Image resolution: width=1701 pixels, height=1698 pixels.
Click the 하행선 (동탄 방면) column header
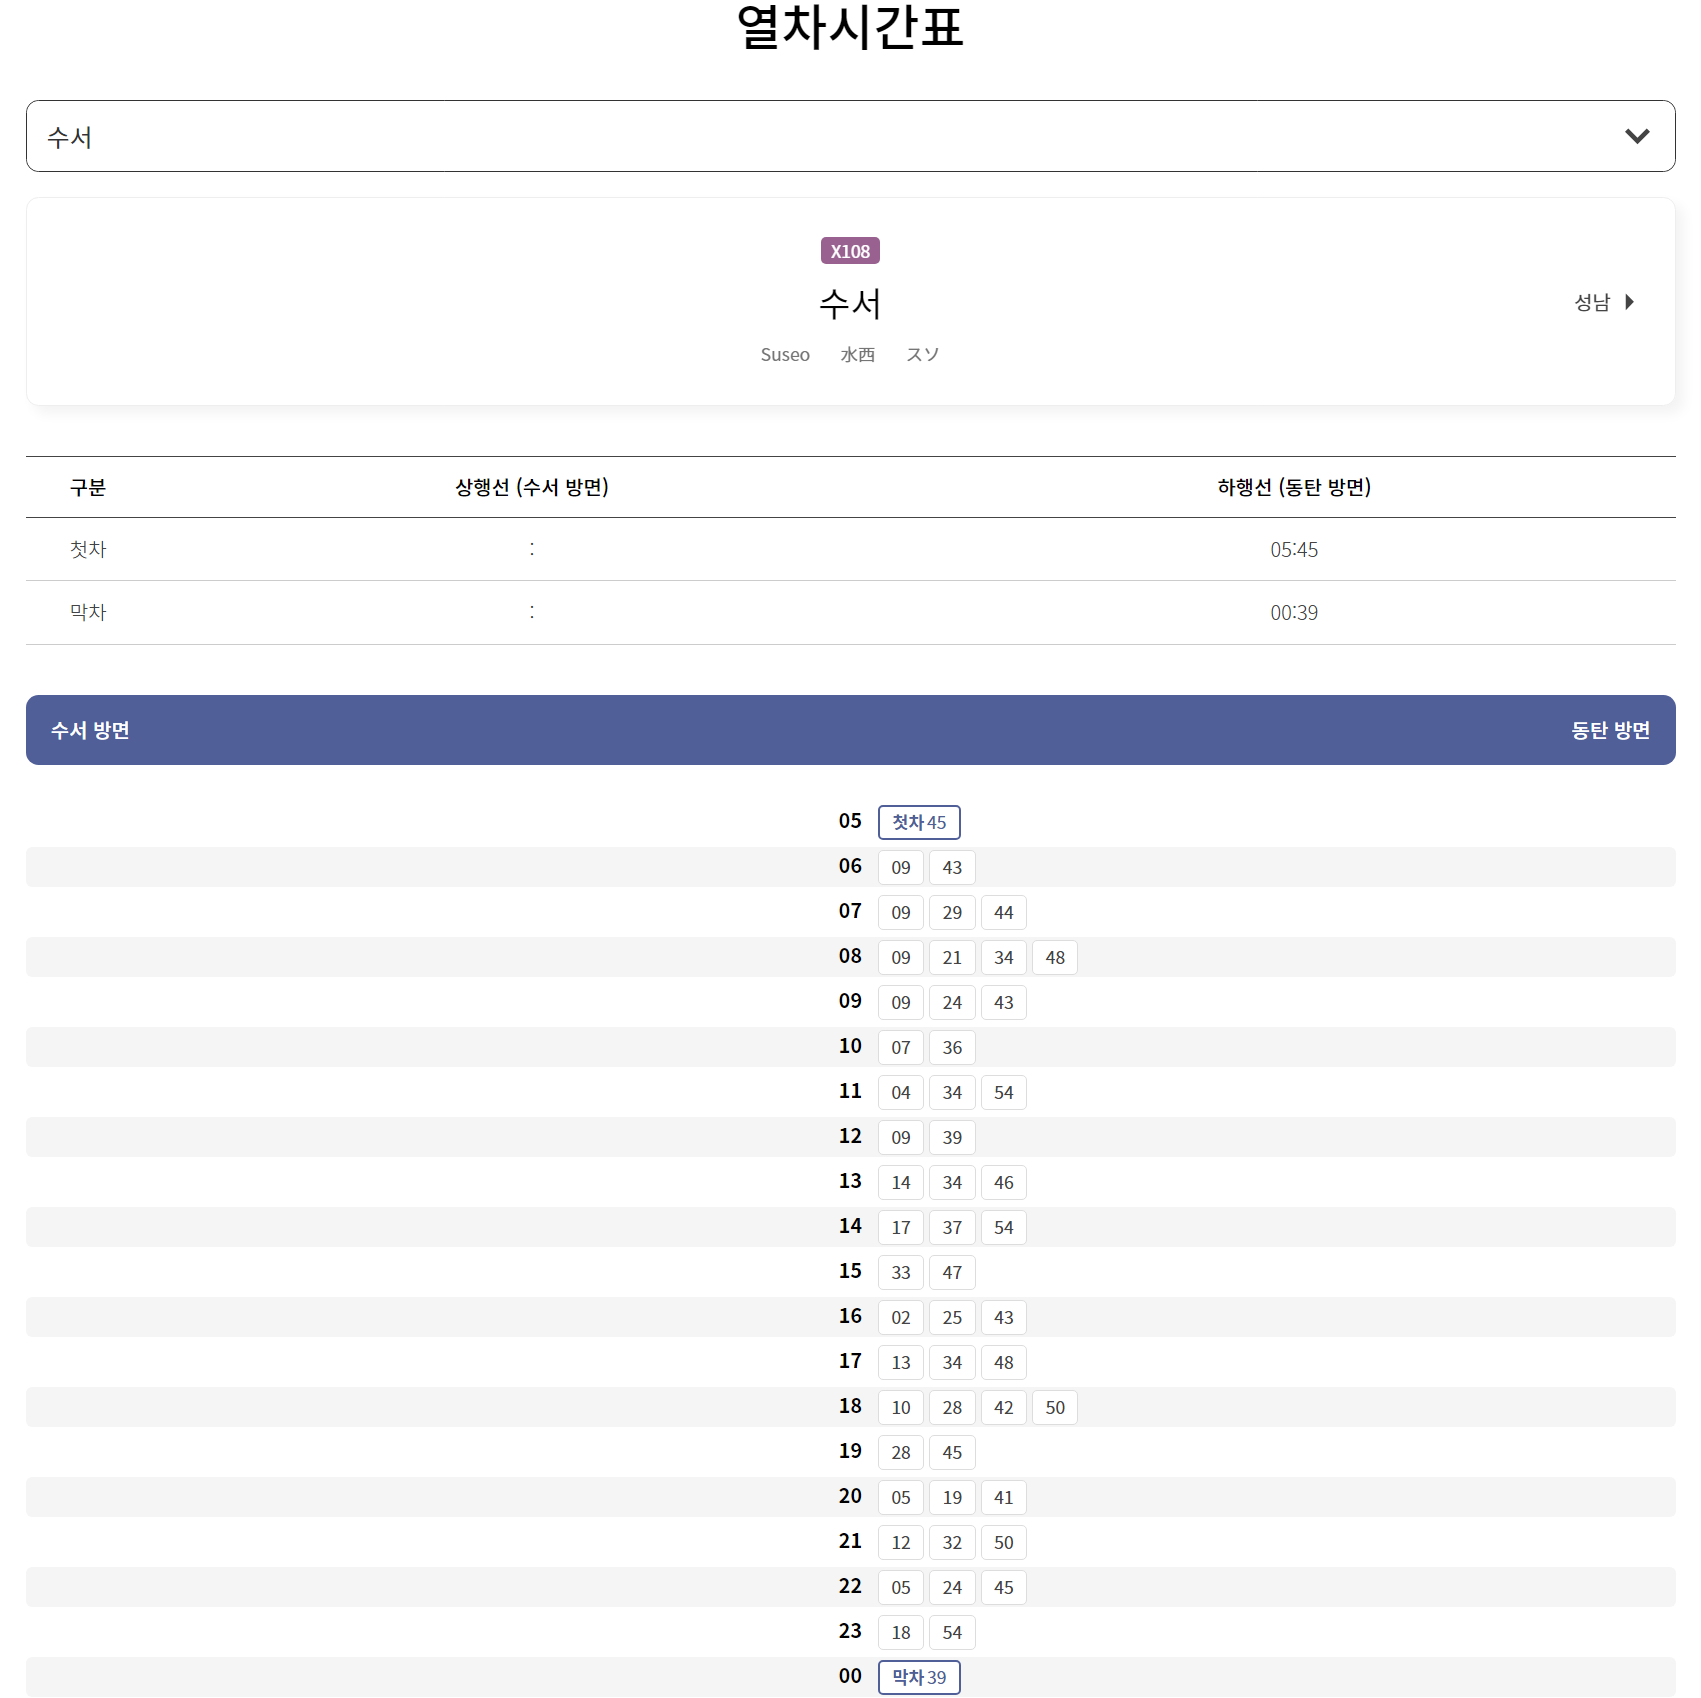click(1294, 487)
